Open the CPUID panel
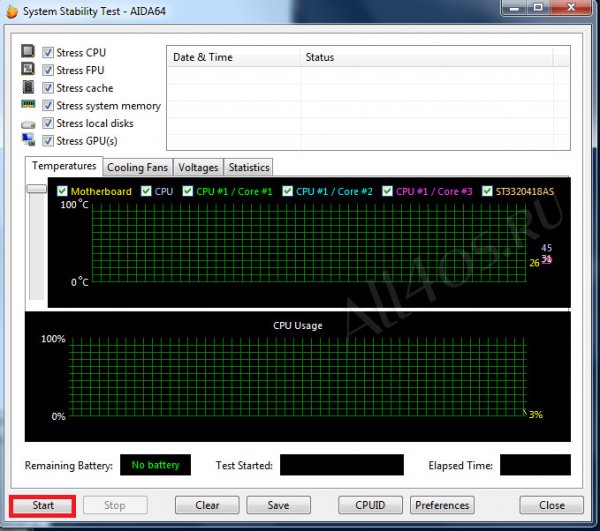 (x=370, y=505)
